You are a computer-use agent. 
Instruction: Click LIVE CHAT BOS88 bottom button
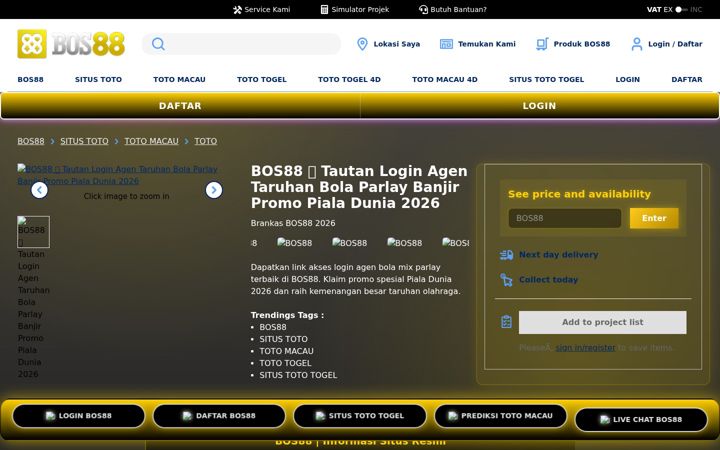click(x=641, y=420)
